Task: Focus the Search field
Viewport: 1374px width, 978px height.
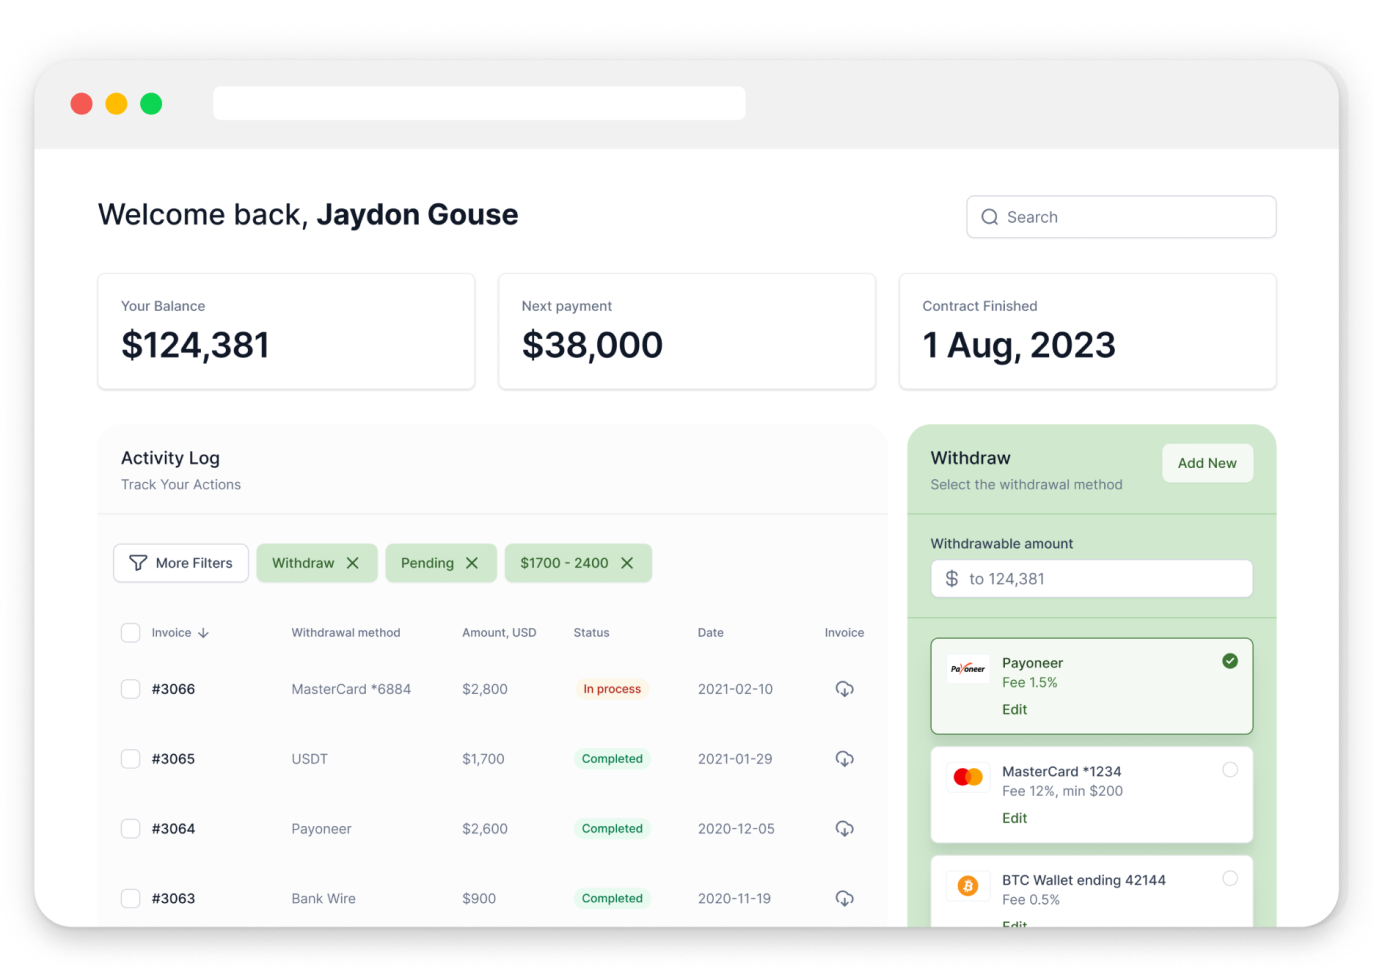Action: 1121,217
